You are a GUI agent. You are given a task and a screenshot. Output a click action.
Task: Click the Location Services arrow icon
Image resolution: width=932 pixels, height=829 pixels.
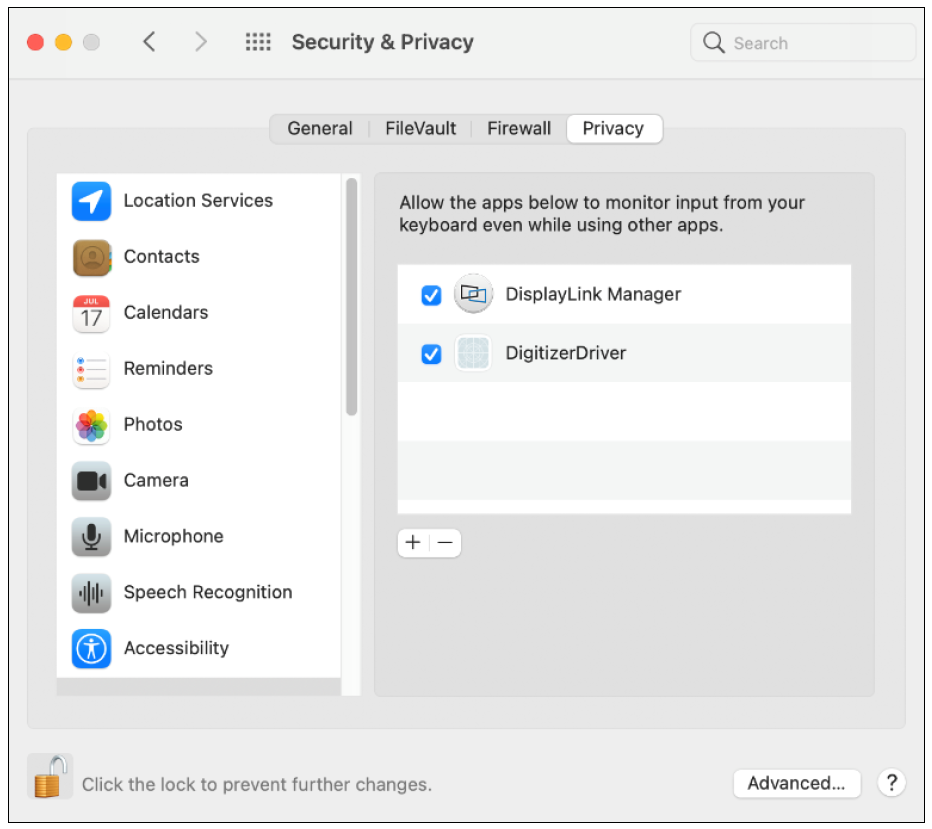click(x=91, y=201)
